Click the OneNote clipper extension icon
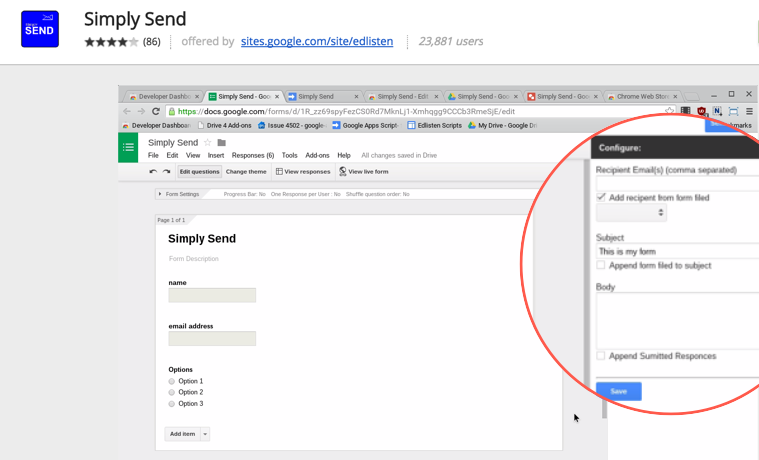The image size is (759, 460). 717,111
